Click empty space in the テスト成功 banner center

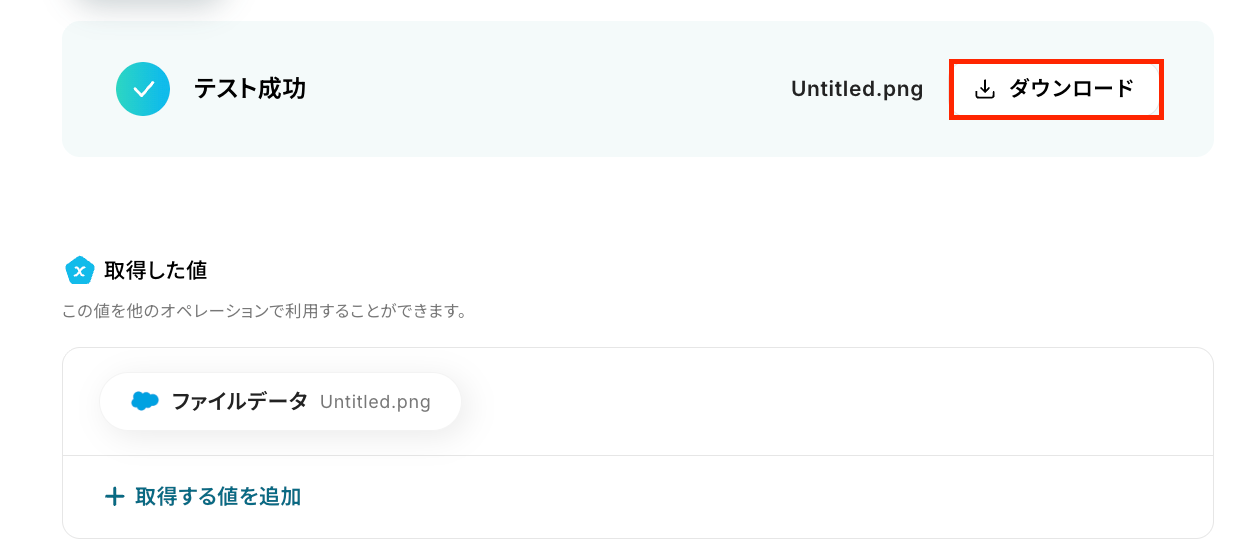tap(550, 89)
